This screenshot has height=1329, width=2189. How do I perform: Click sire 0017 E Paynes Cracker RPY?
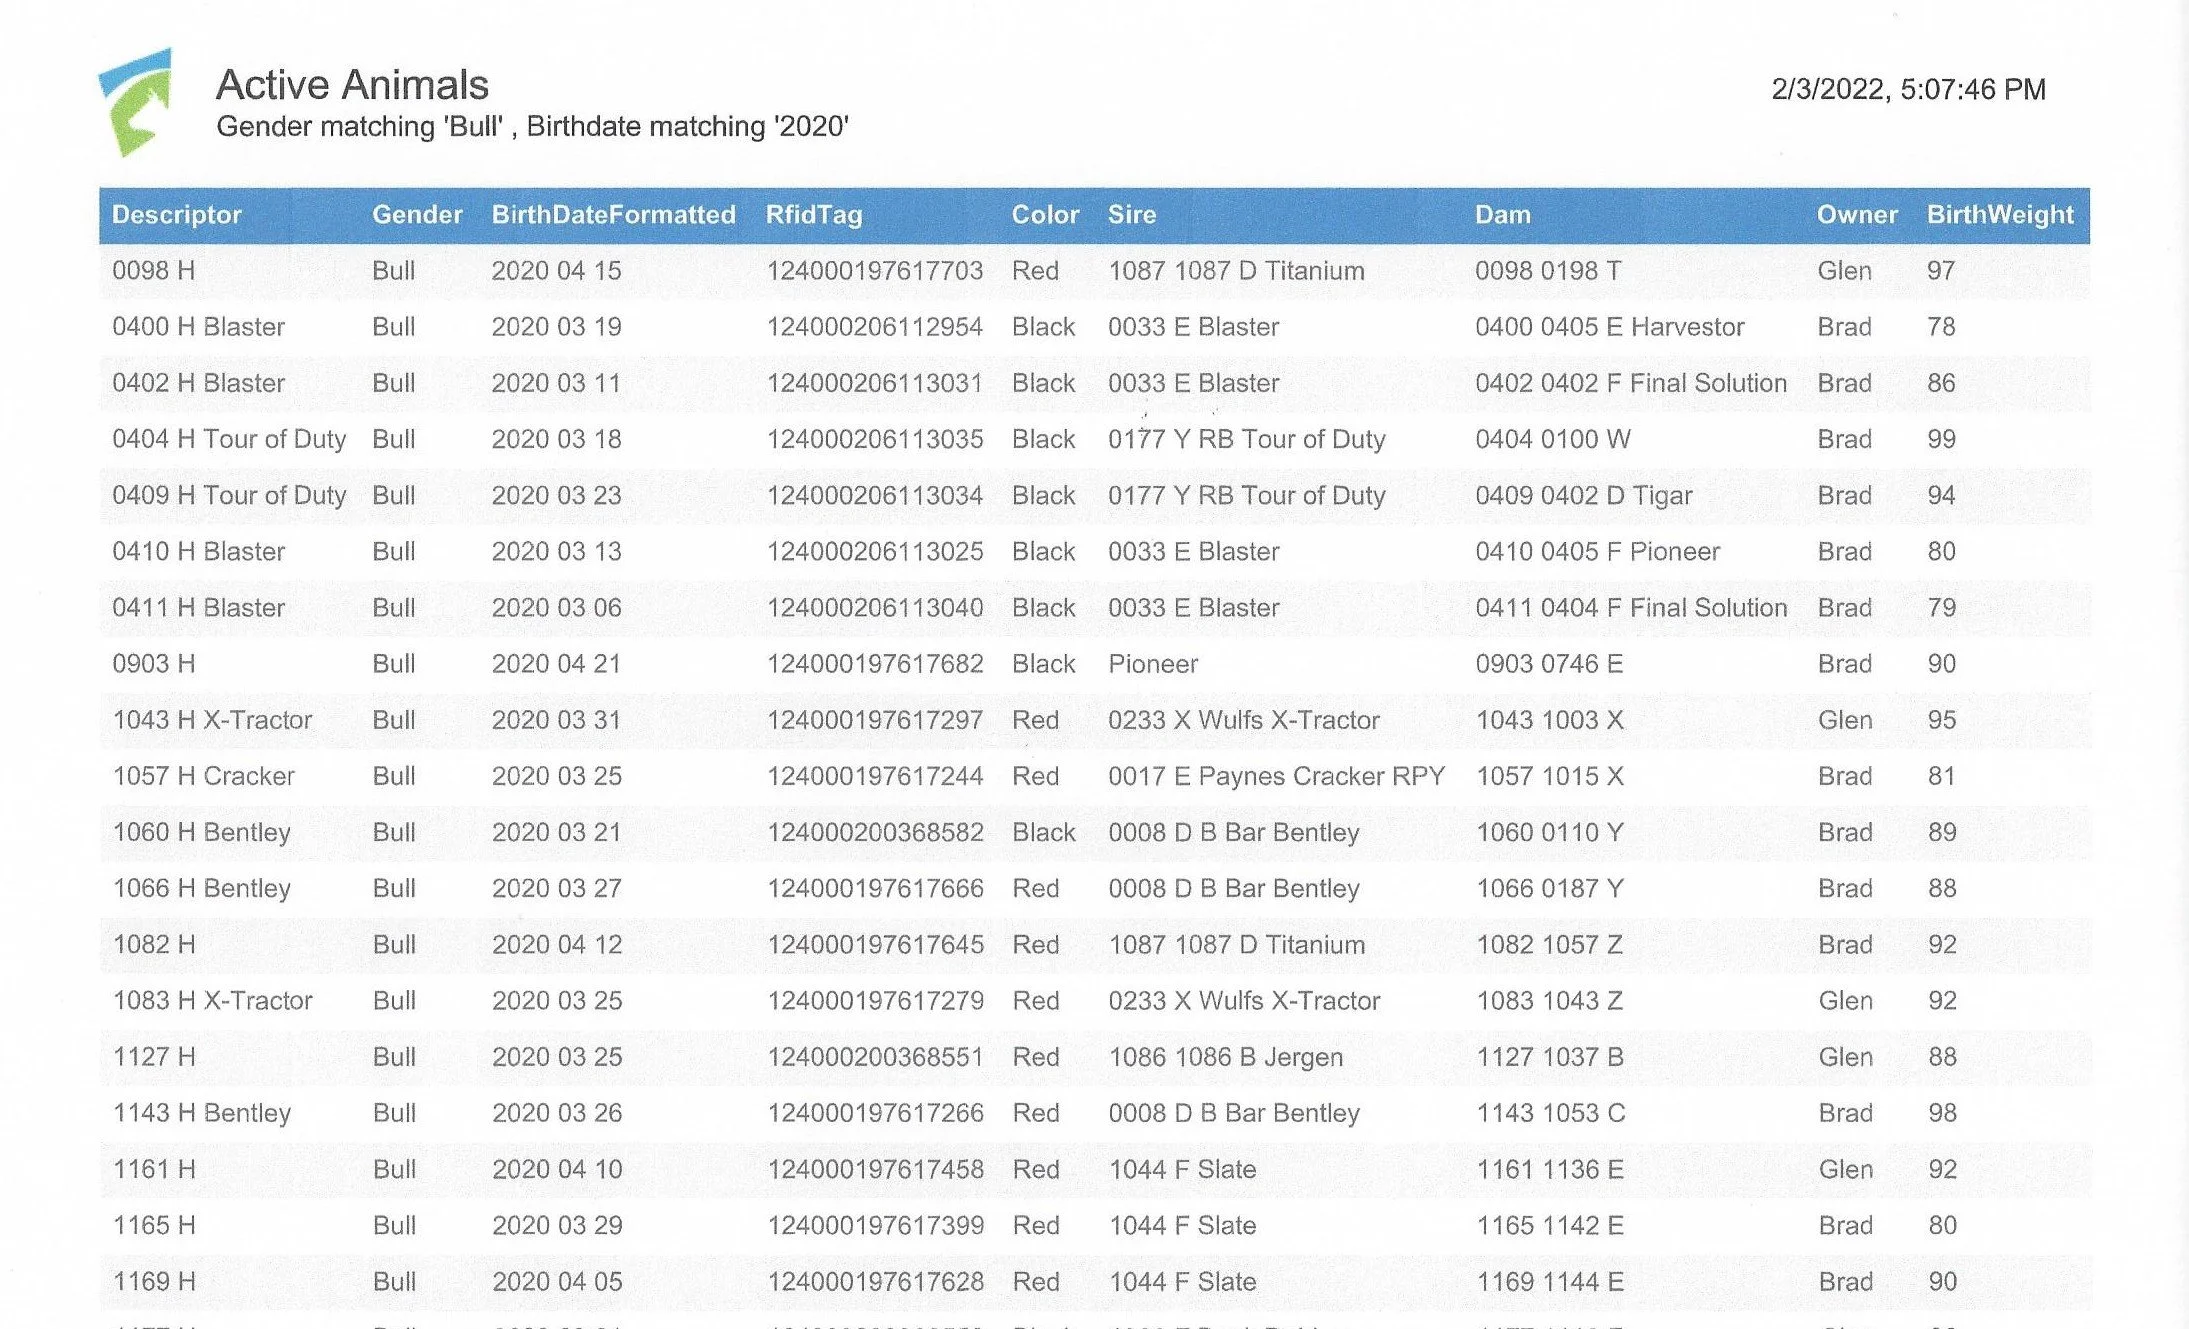1275,776
